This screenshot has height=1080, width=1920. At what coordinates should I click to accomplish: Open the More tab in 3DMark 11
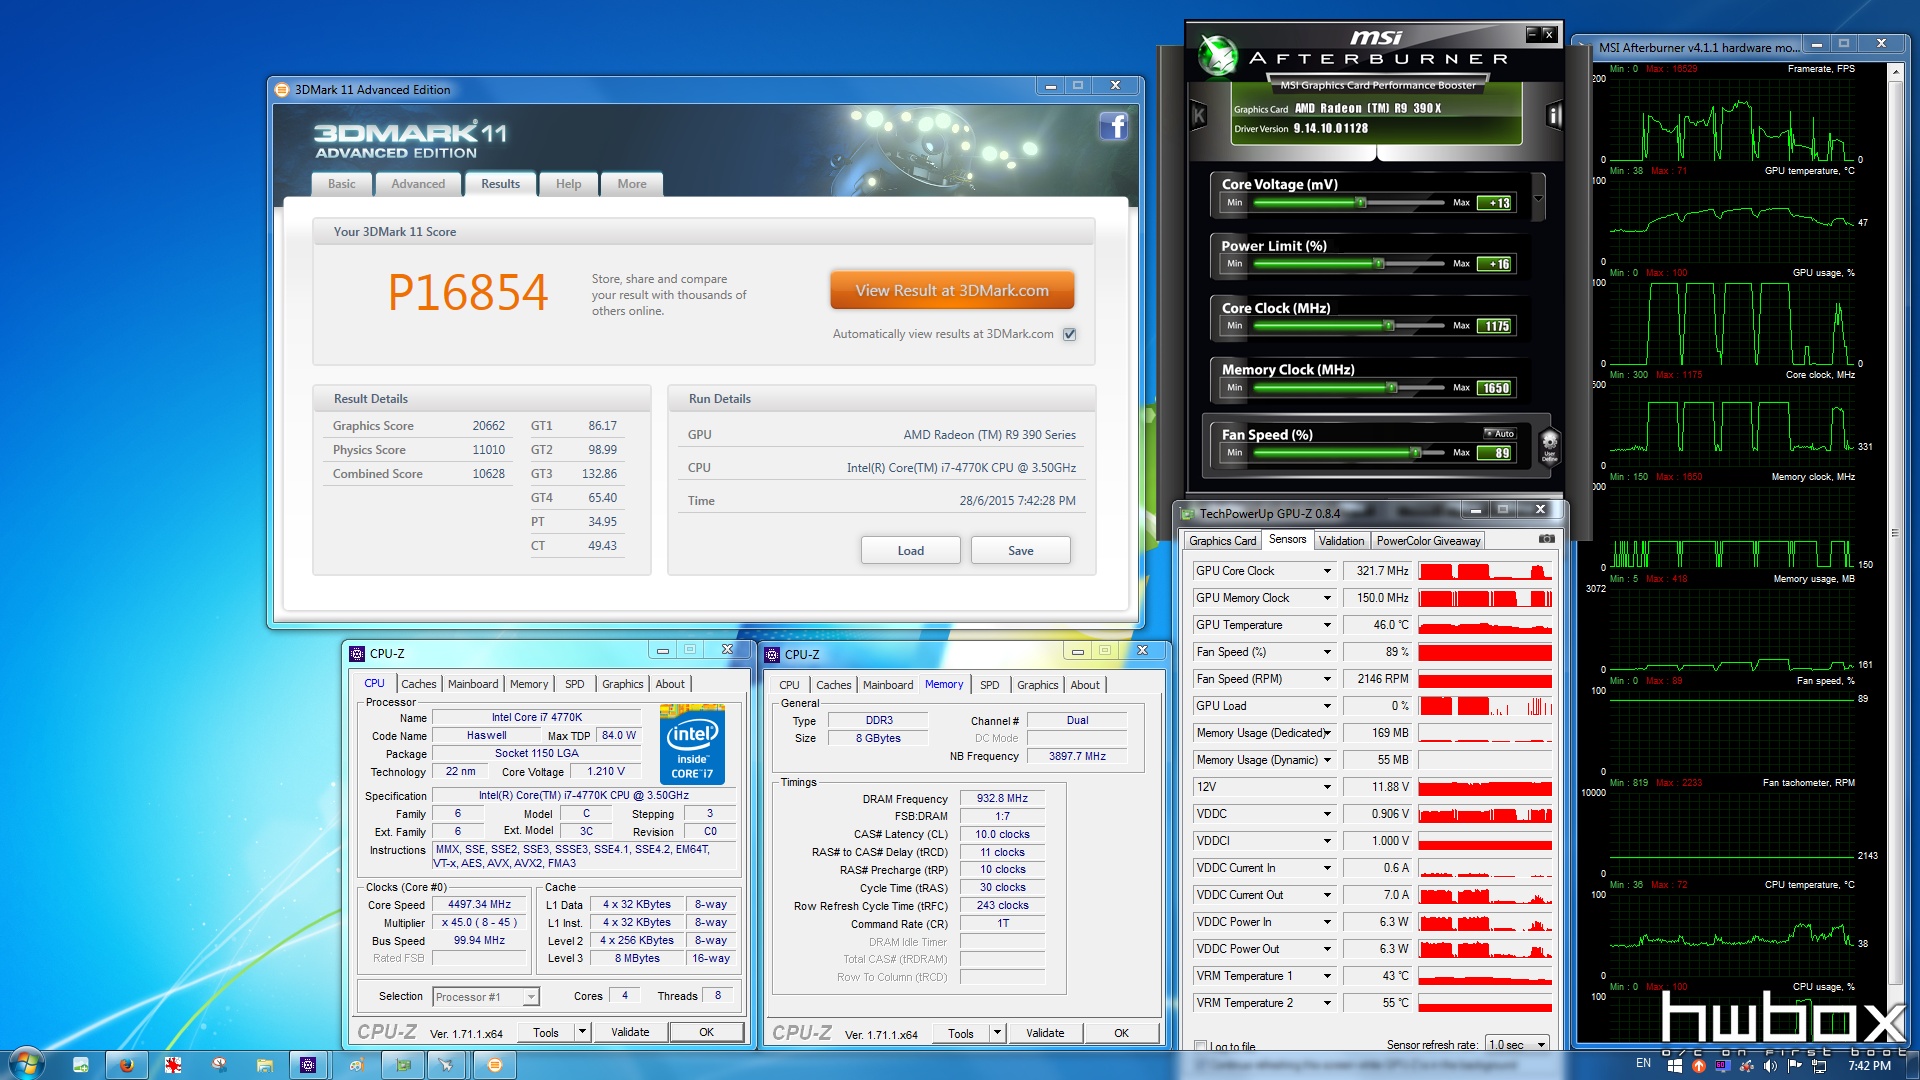pyautogui.click(x=632, y=184)
